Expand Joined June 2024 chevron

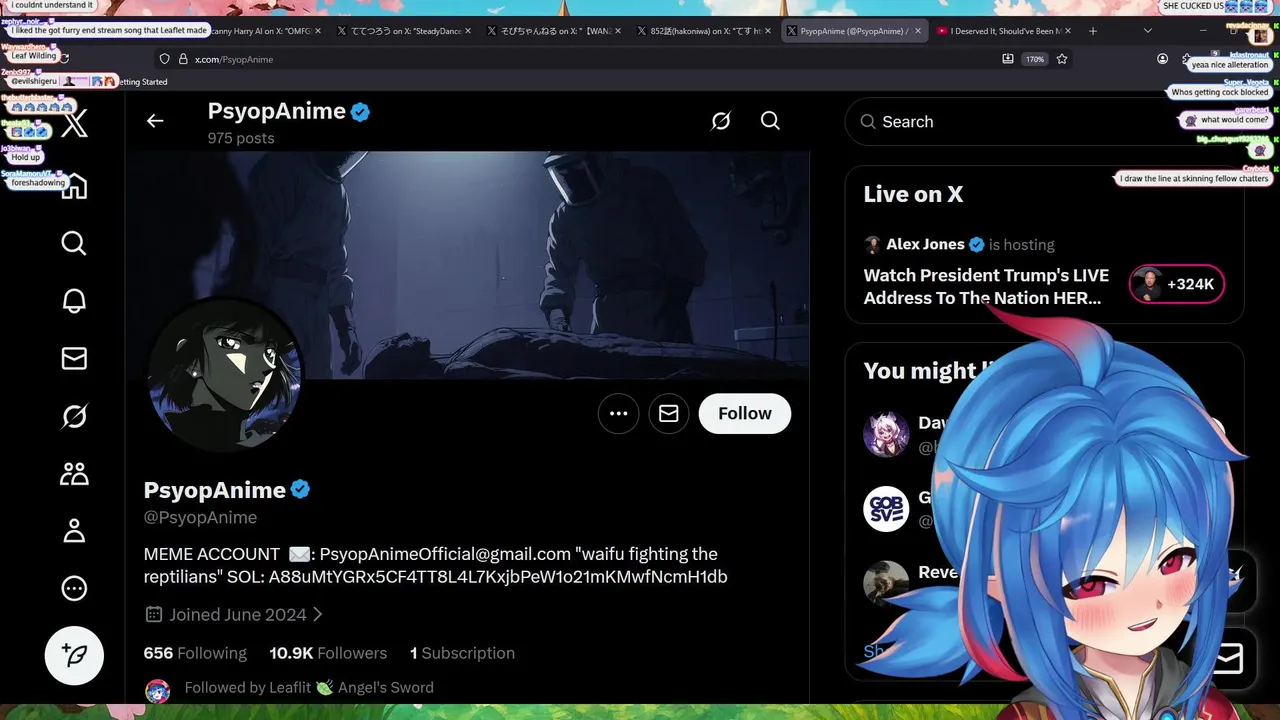pyautogui.click(x=318, y=615)
